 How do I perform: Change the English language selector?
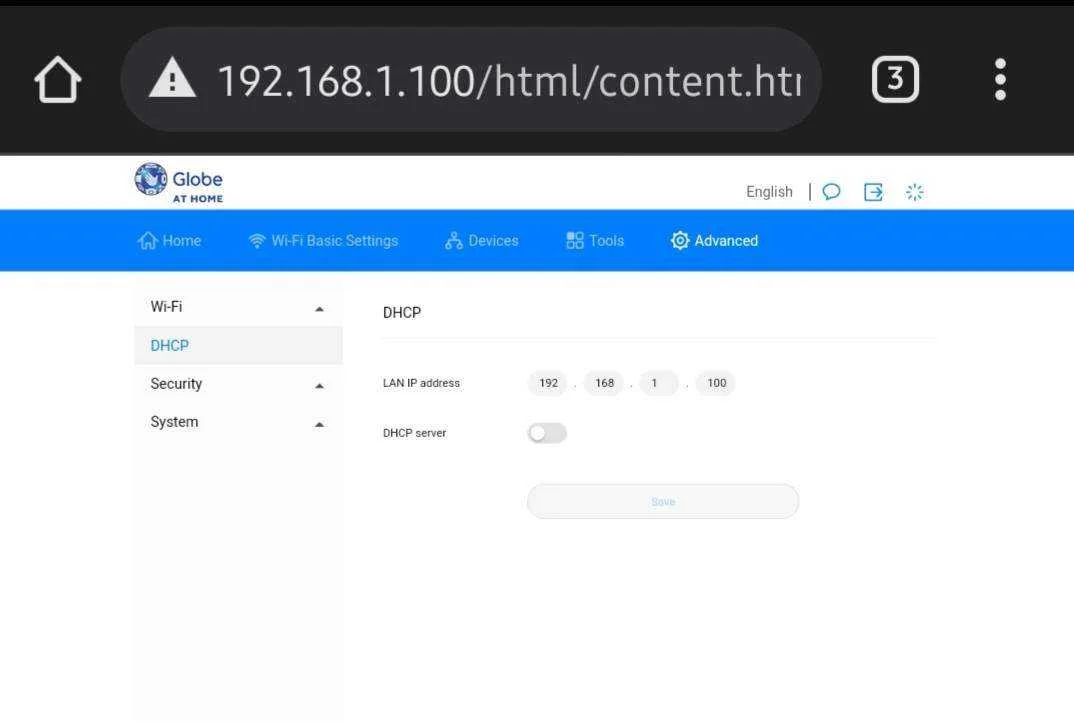pos(769,192)
